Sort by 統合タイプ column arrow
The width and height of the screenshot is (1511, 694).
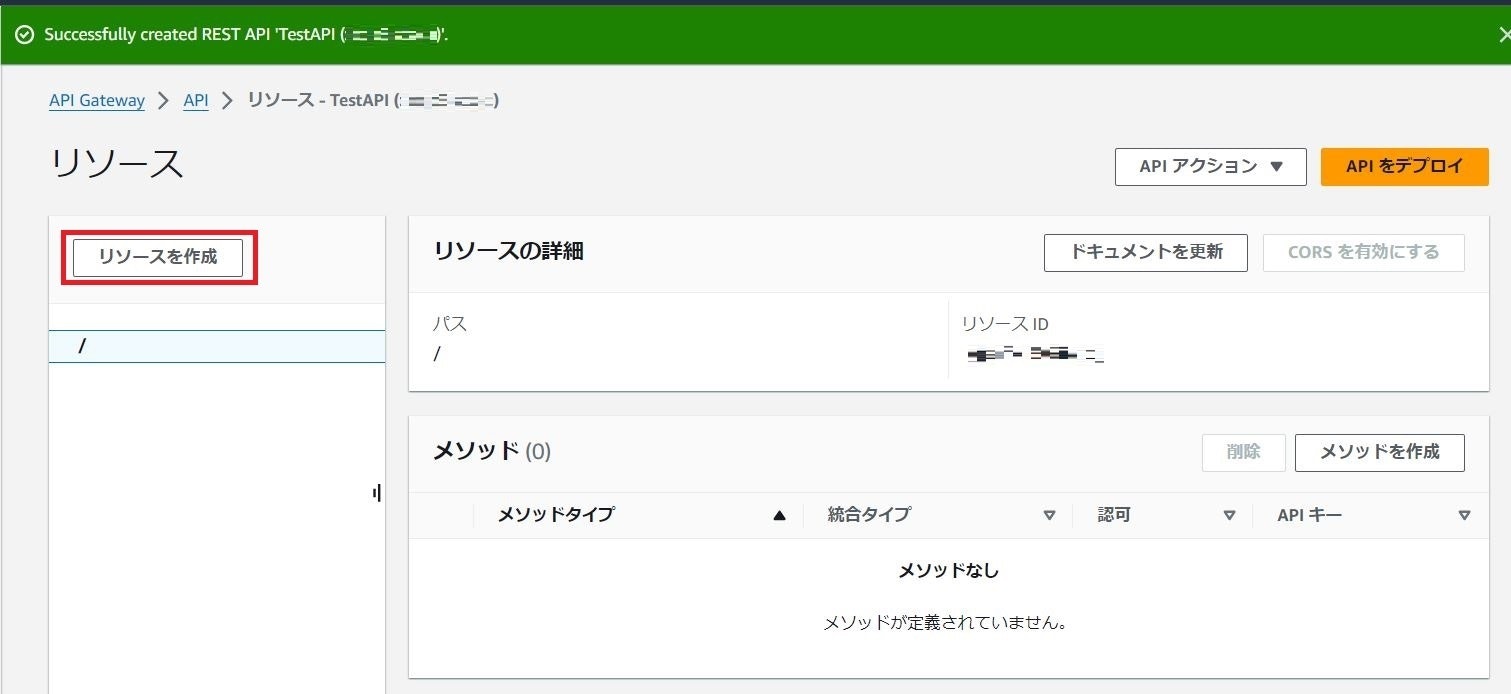(x=1049, y=516)
